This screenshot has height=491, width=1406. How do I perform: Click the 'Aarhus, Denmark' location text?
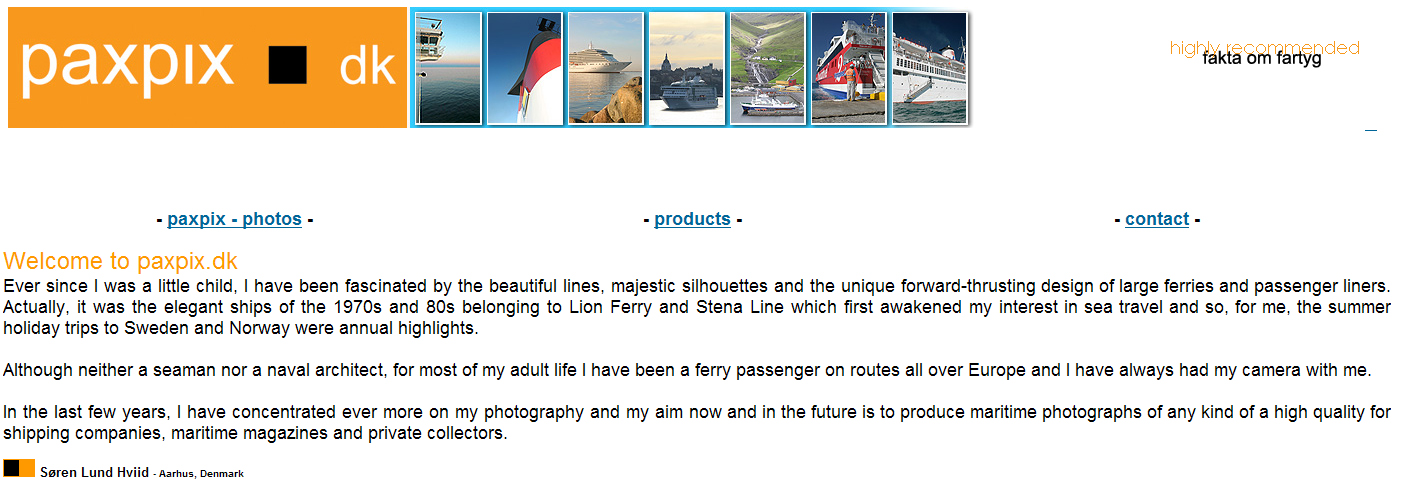point(201,474)
